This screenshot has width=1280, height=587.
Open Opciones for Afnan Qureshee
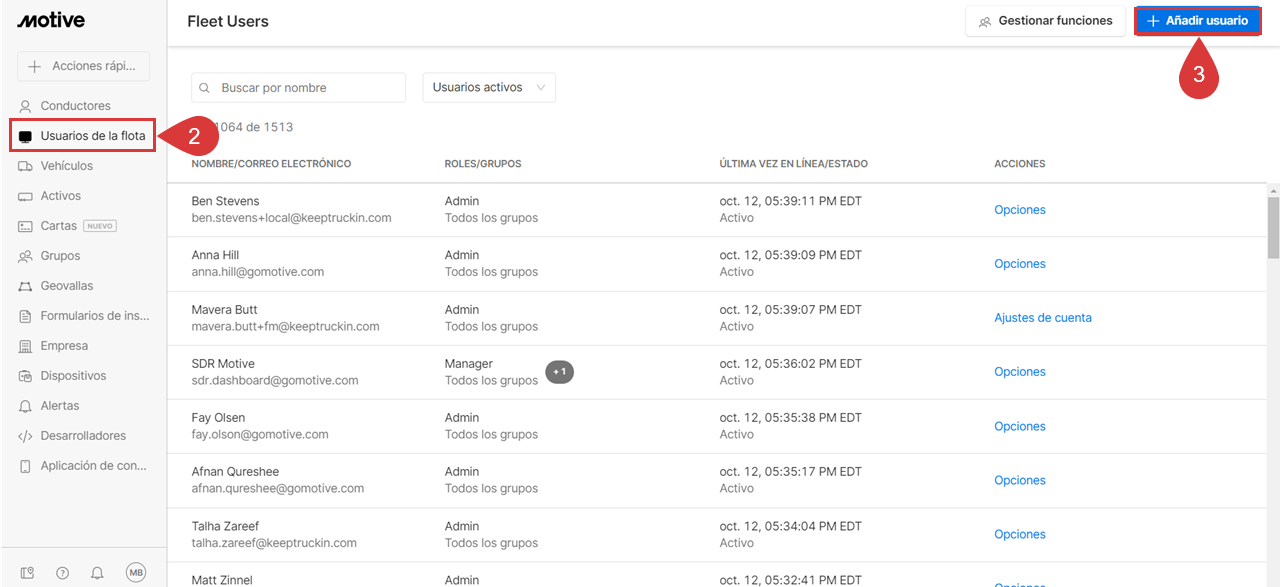click(1020, 480)
